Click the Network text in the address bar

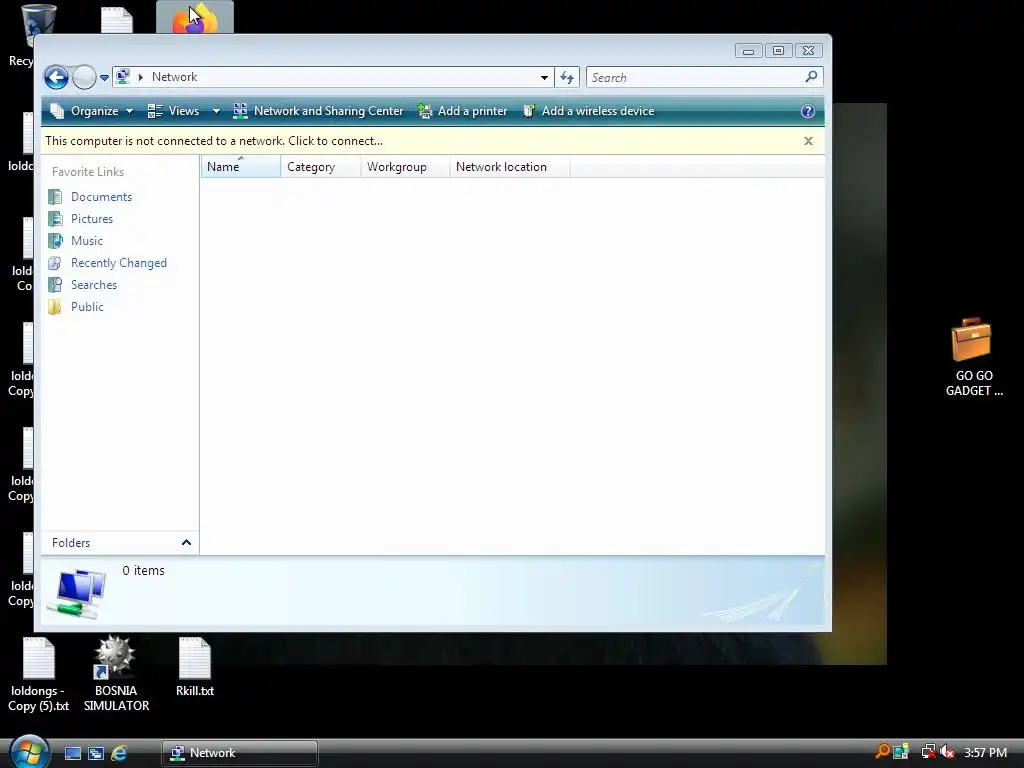pos(174,77)
